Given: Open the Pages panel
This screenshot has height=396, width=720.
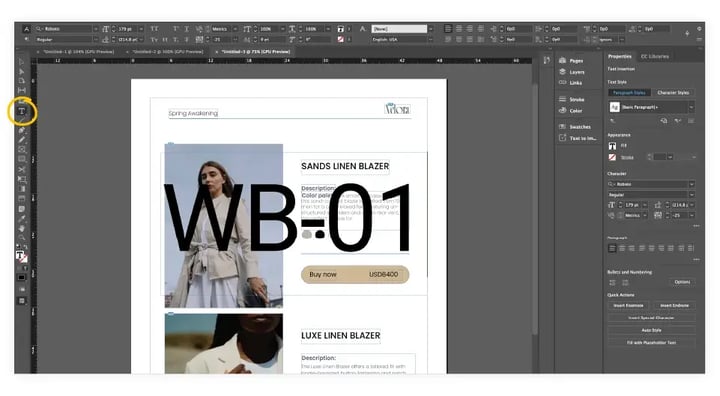Looking at the screenshot, I should point(571,61).
